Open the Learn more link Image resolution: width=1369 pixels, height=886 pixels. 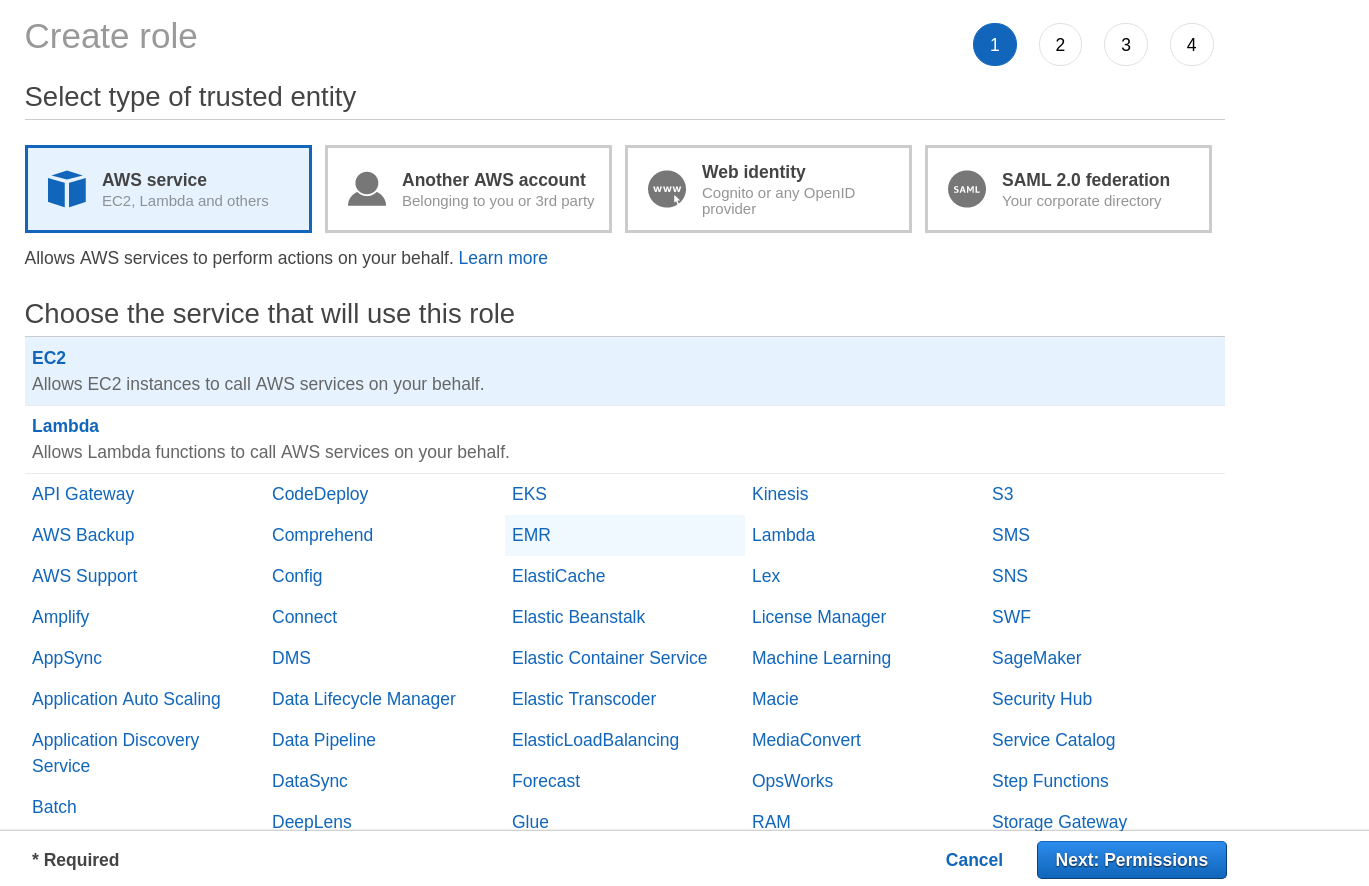pyautogui.click(x=503, y=257)
